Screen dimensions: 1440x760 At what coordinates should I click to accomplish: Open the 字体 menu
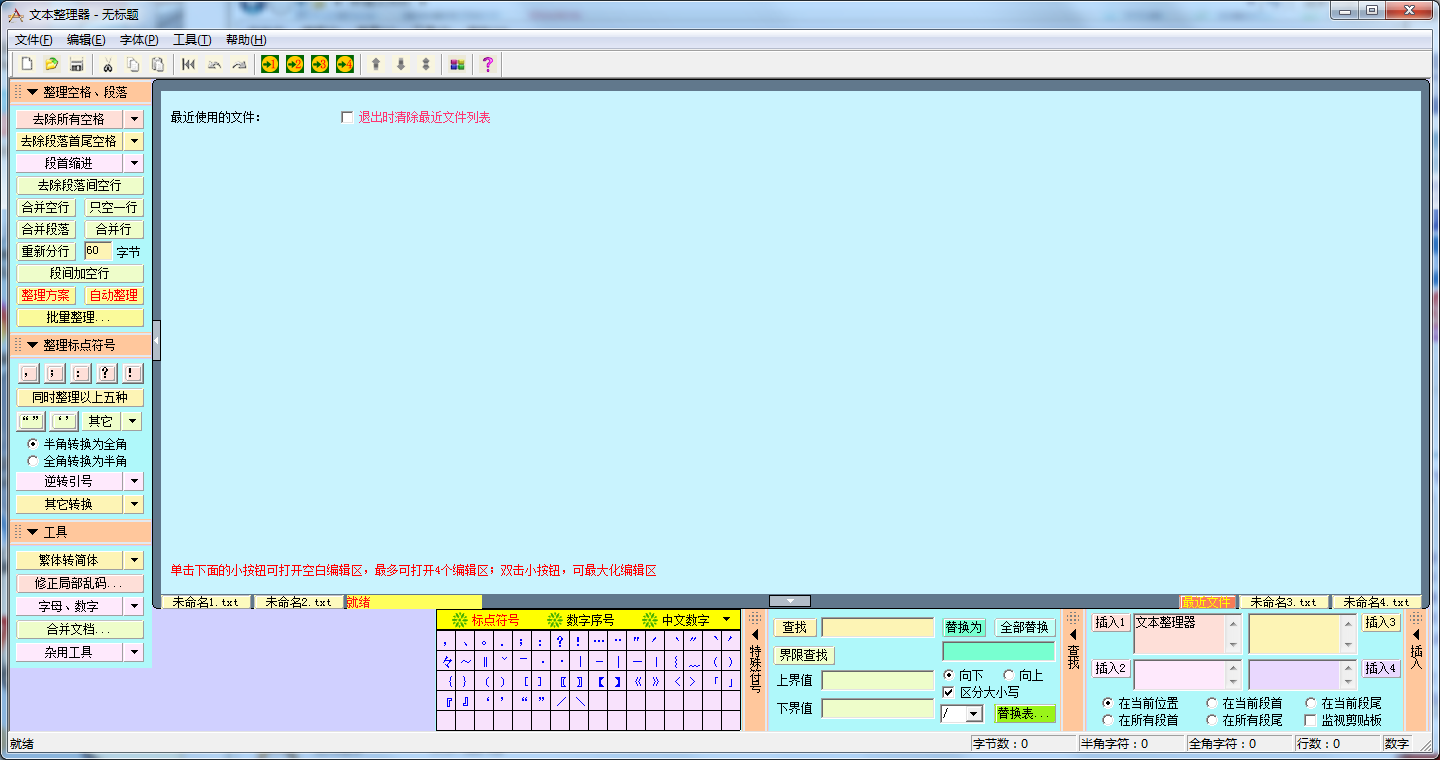pos(139,40)
